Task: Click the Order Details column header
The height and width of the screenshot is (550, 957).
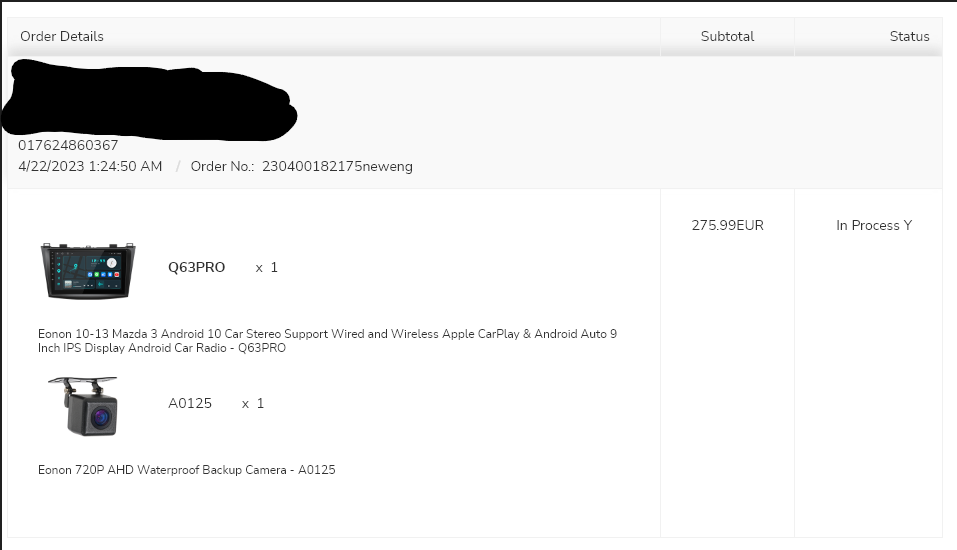Action: pyautogui.click(x=62, y=36)
